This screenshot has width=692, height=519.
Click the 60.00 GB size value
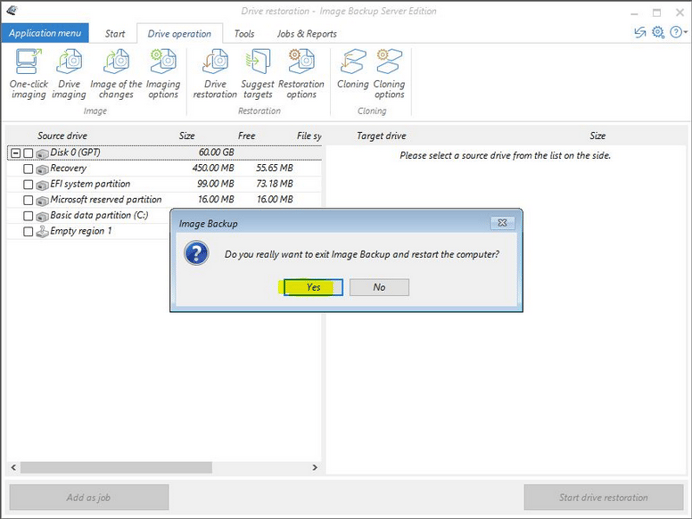click(x=216, y=152)
